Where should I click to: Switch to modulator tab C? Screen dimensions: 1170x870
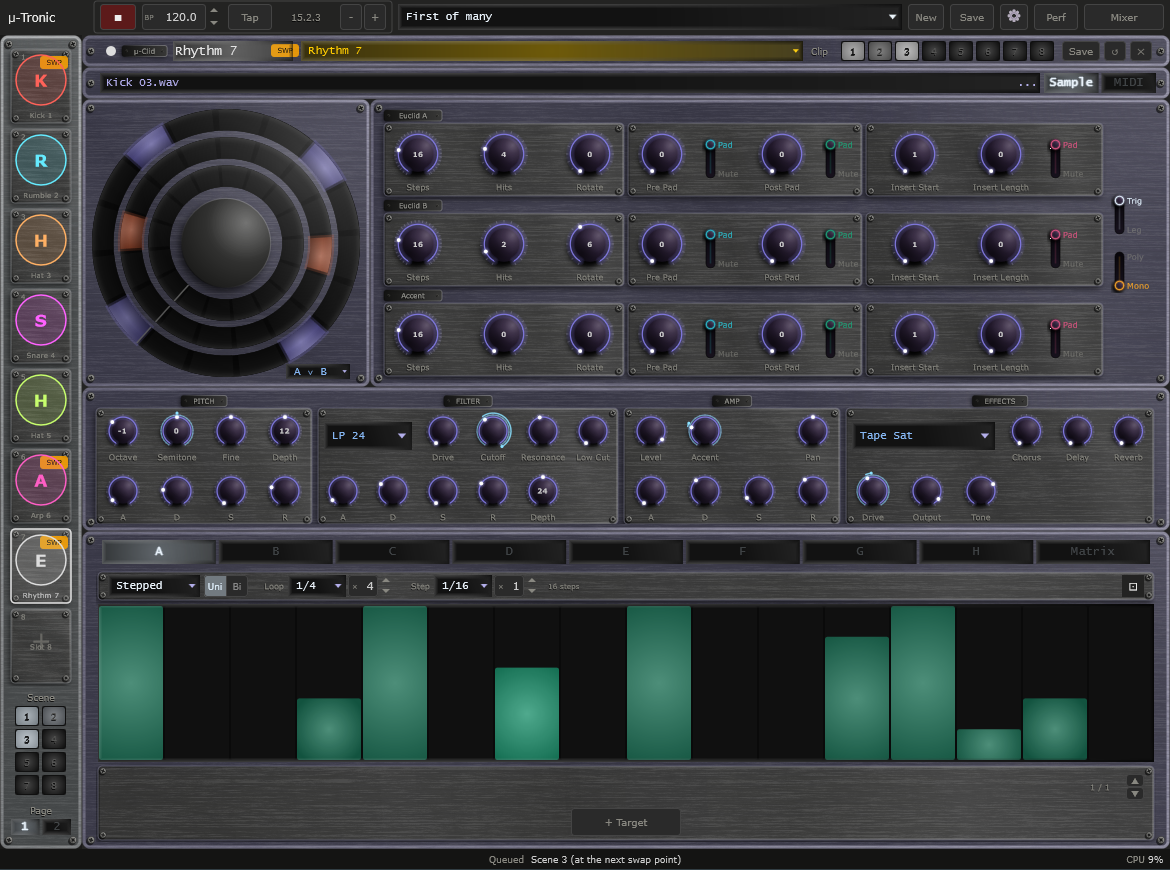392,551
